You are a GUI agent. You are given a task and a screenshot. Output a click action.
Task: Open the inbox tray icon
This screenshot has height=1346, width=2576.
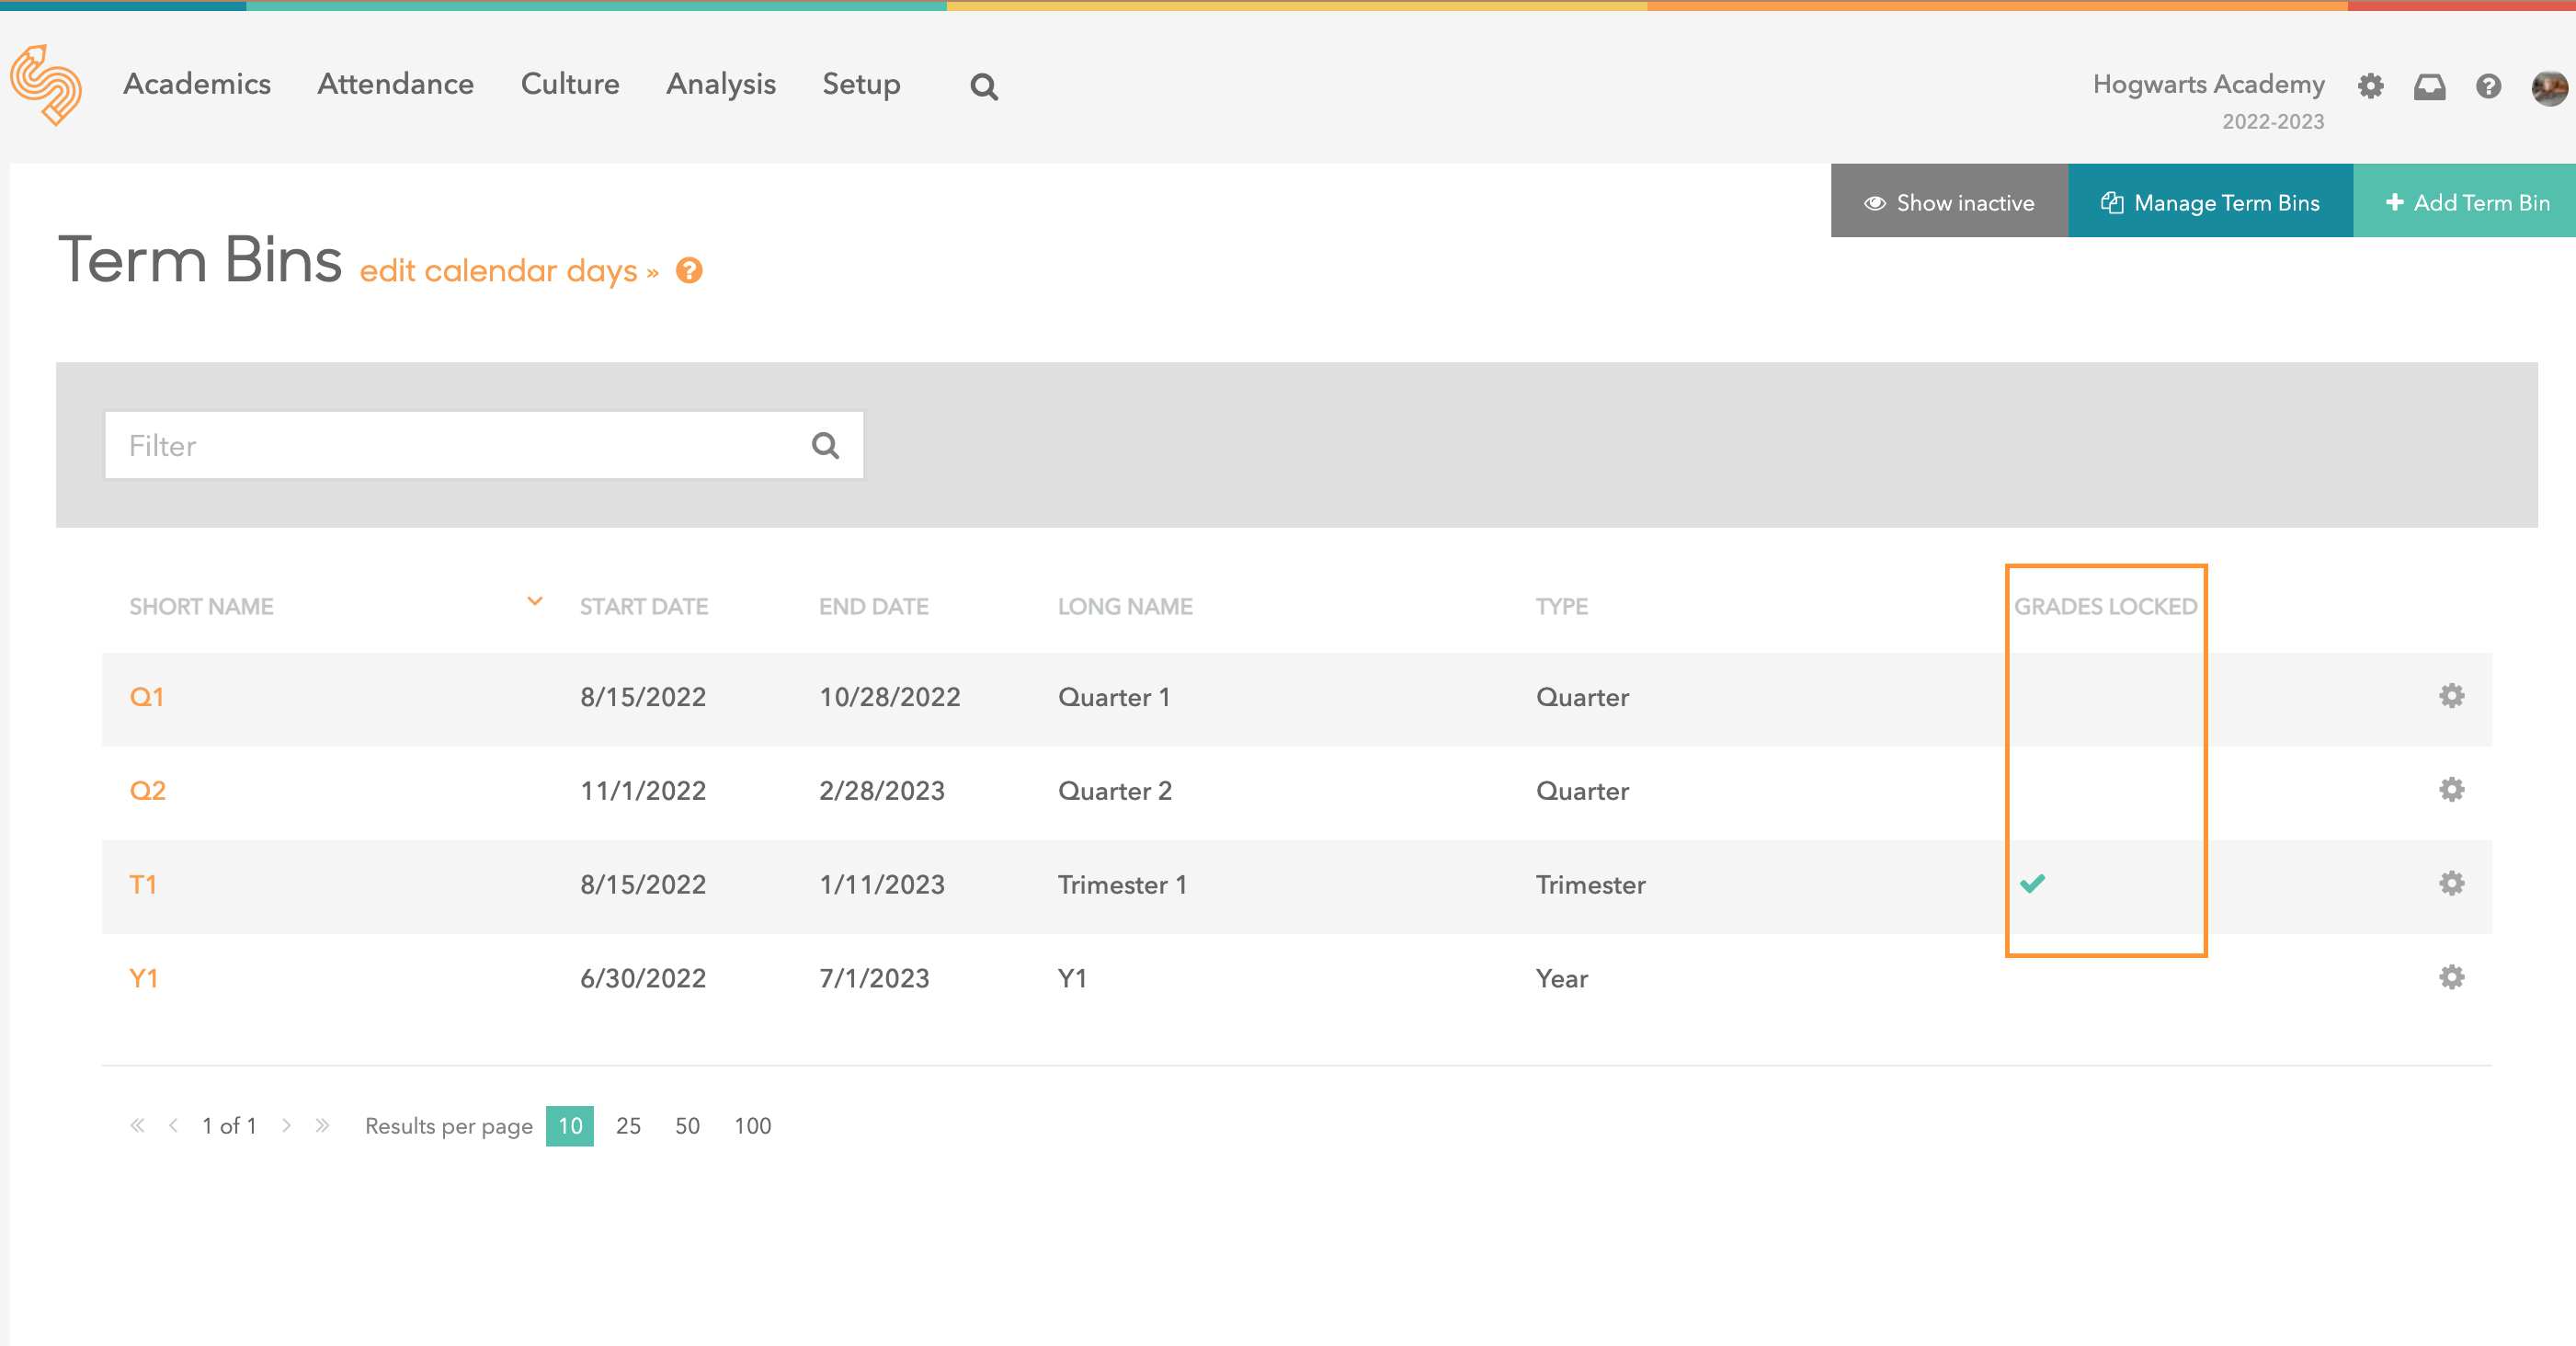[2429, 87]
